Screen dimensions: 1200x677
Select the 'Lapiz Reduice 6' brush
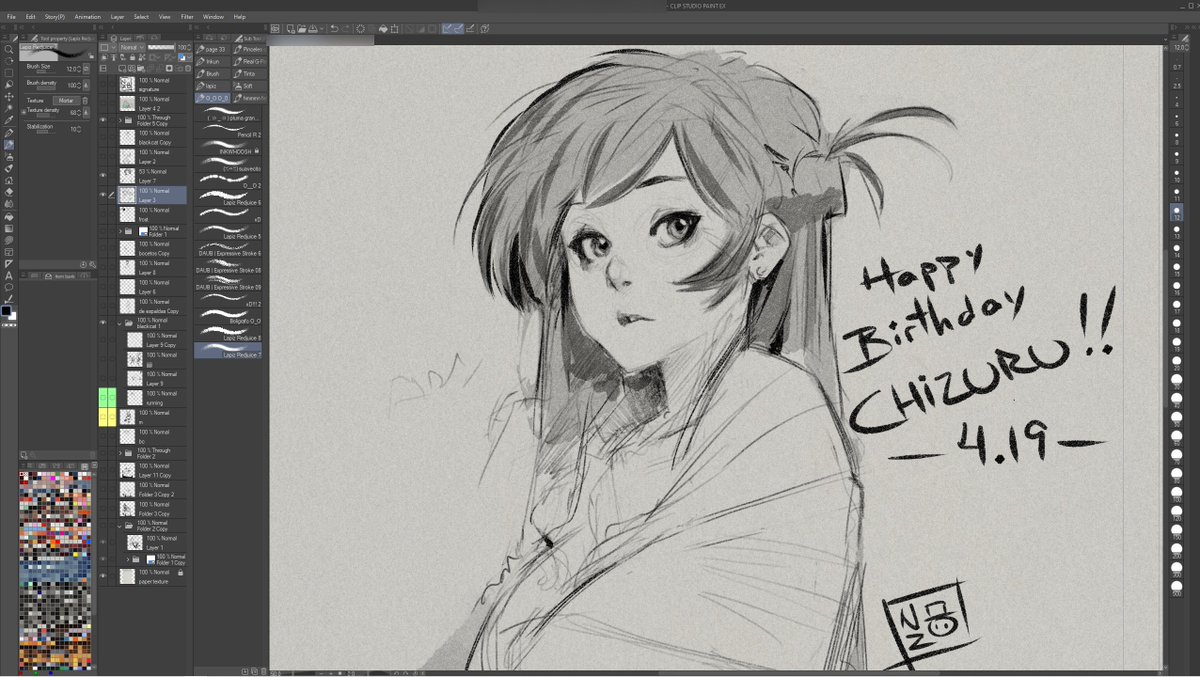click(228, 197)
